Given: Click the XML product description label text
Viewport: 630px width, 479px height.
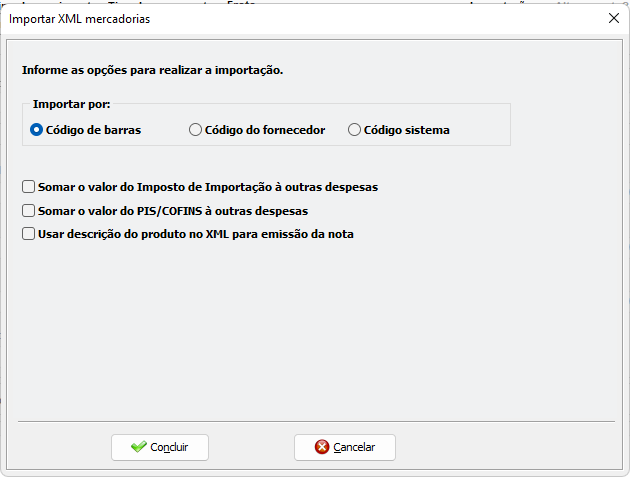Looking at the screenshot, I should 195,235.
